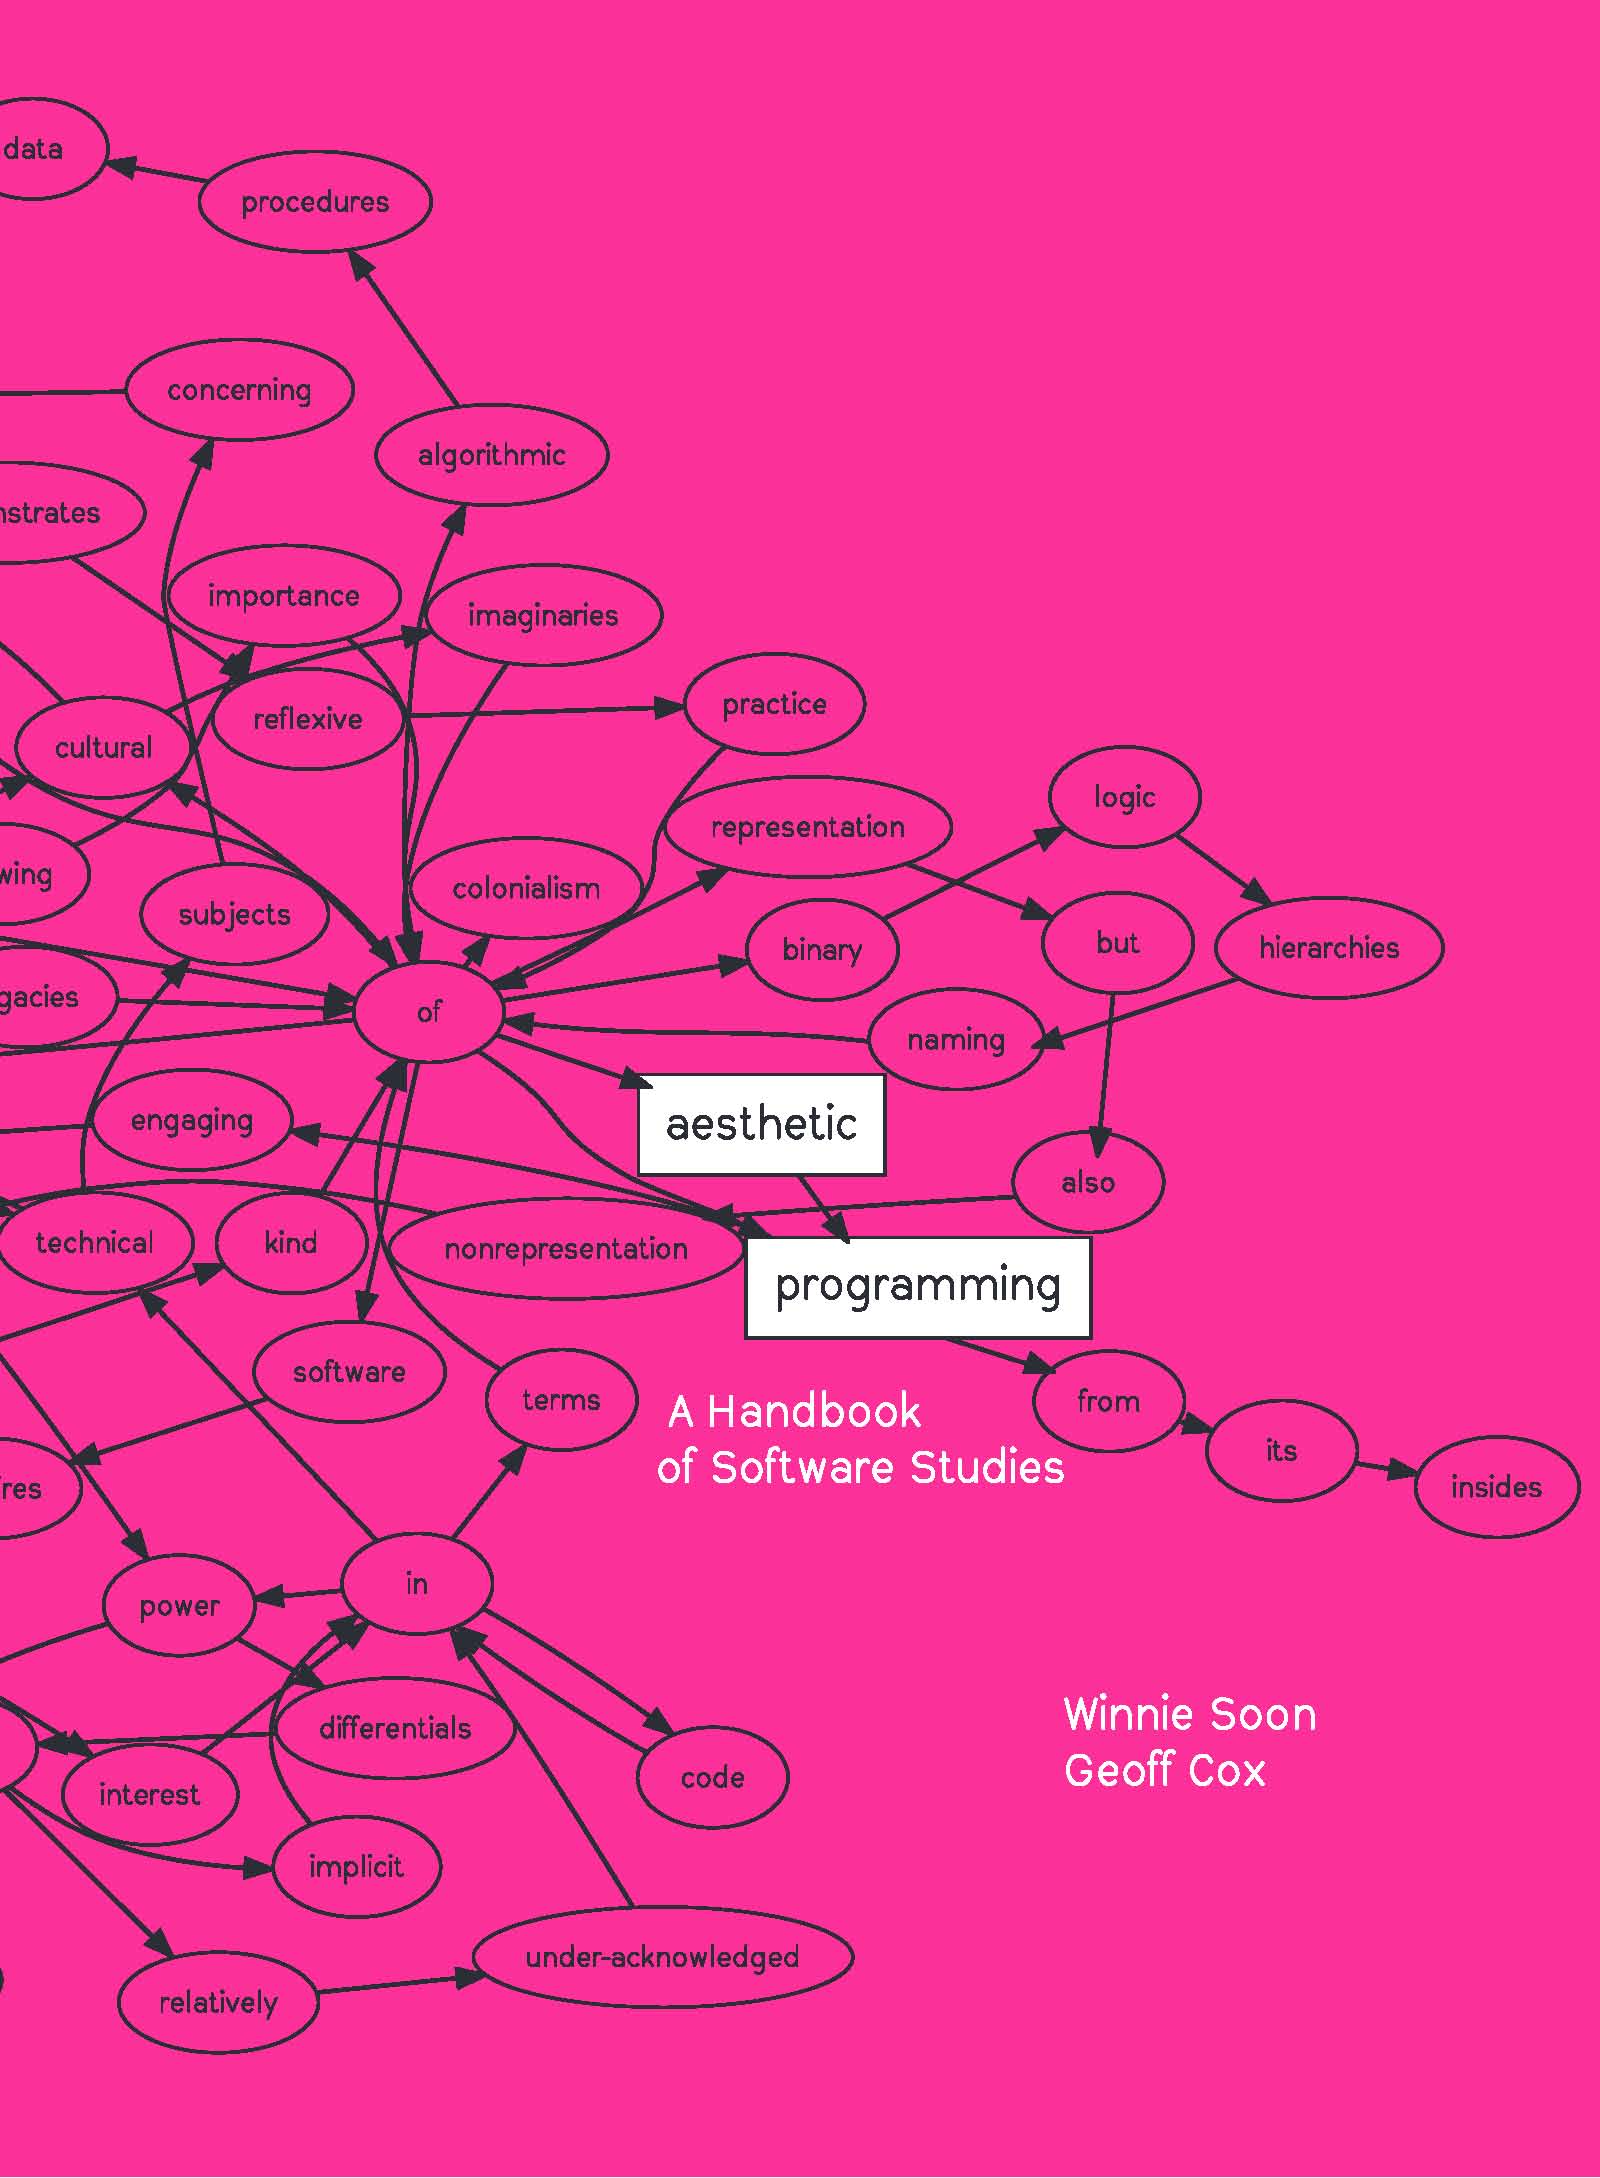Click the 'insides' node

click(x=1496, y=1487)
